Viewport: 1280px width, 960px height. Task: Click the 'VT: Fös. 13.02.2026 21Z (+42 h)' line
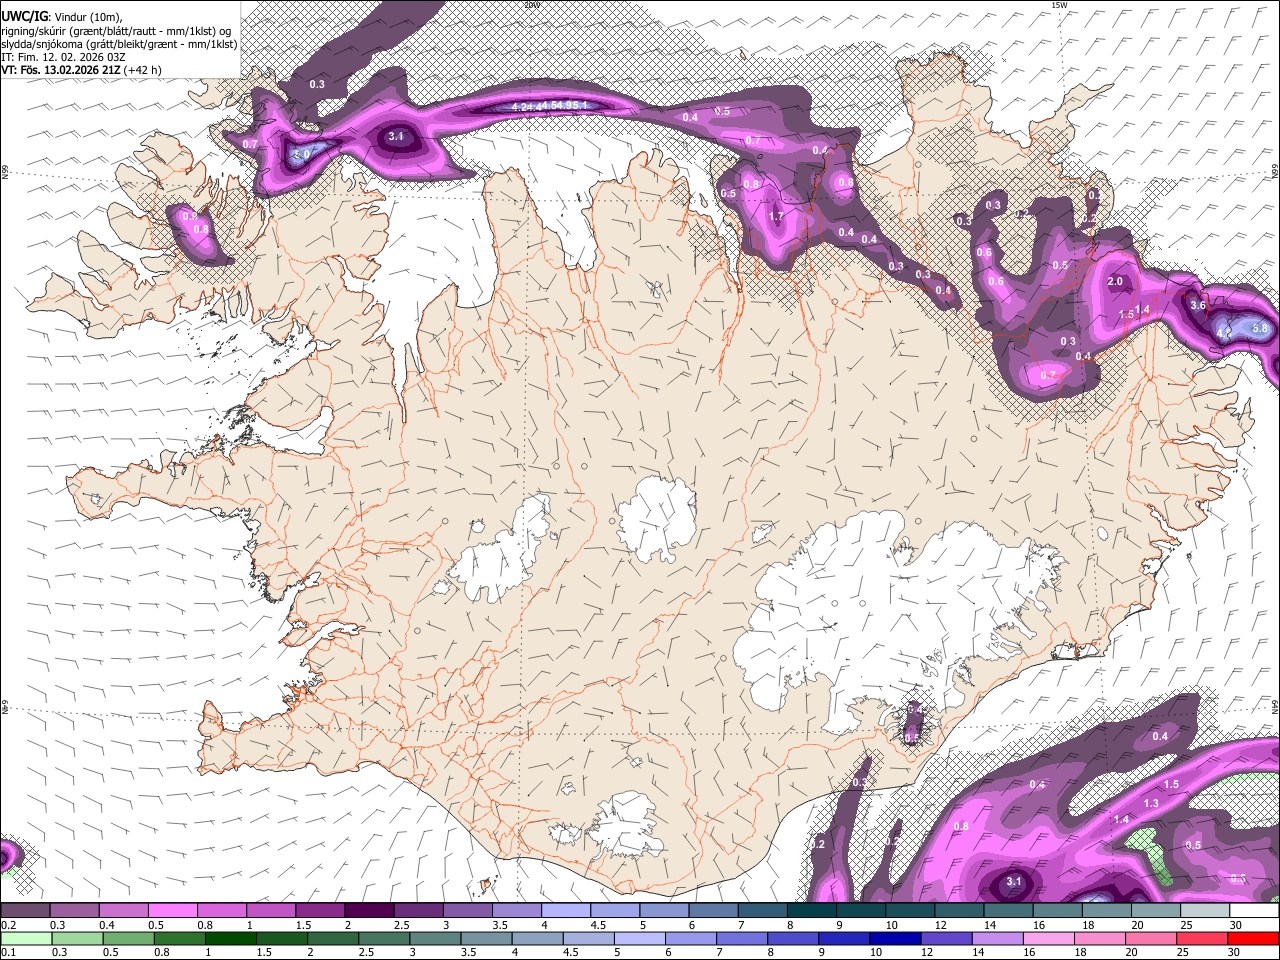click(81, 70)
